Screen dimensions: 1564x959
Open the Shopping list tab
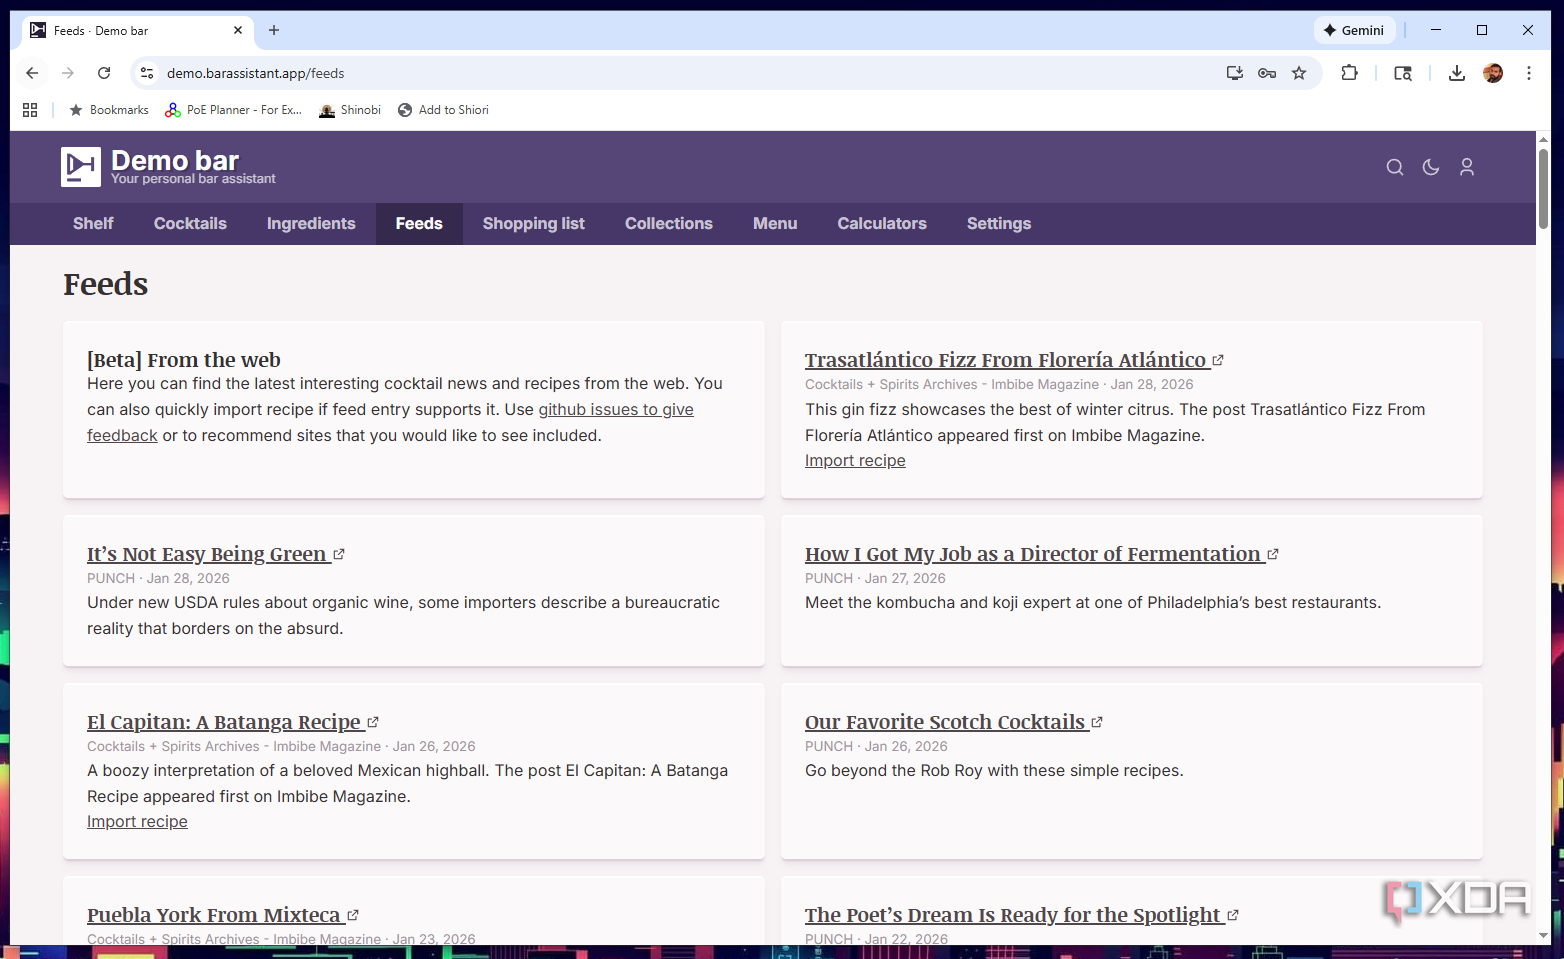(x=534, y=224)
